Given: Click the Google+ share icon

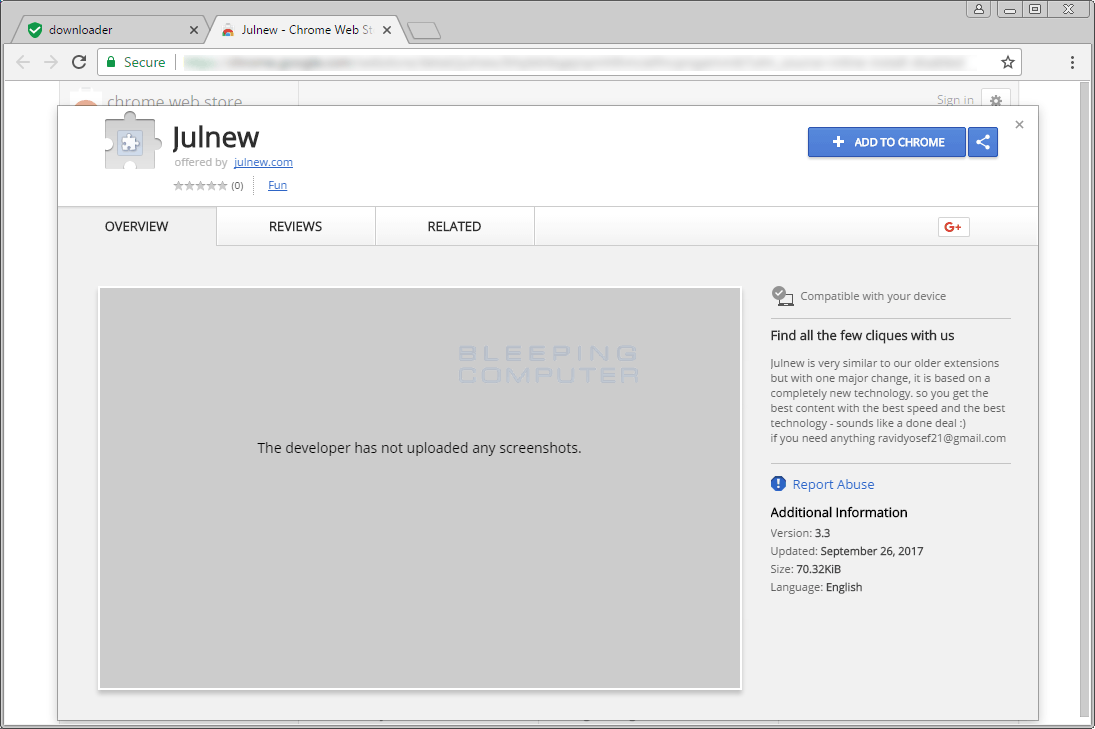Looking at the screenshot, I should click(x=953, y=226).
